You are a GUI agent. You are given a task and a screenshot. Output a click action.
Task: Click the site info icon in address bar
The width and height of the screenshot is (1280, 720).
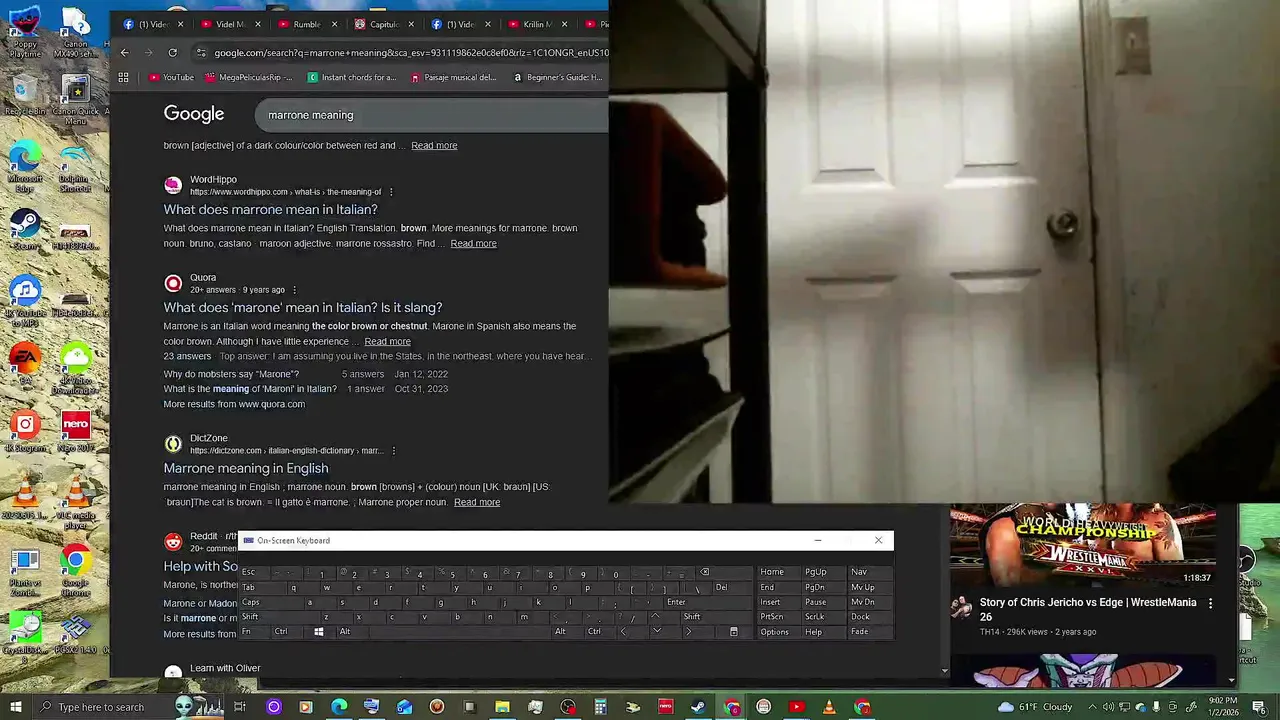(201, 52)
